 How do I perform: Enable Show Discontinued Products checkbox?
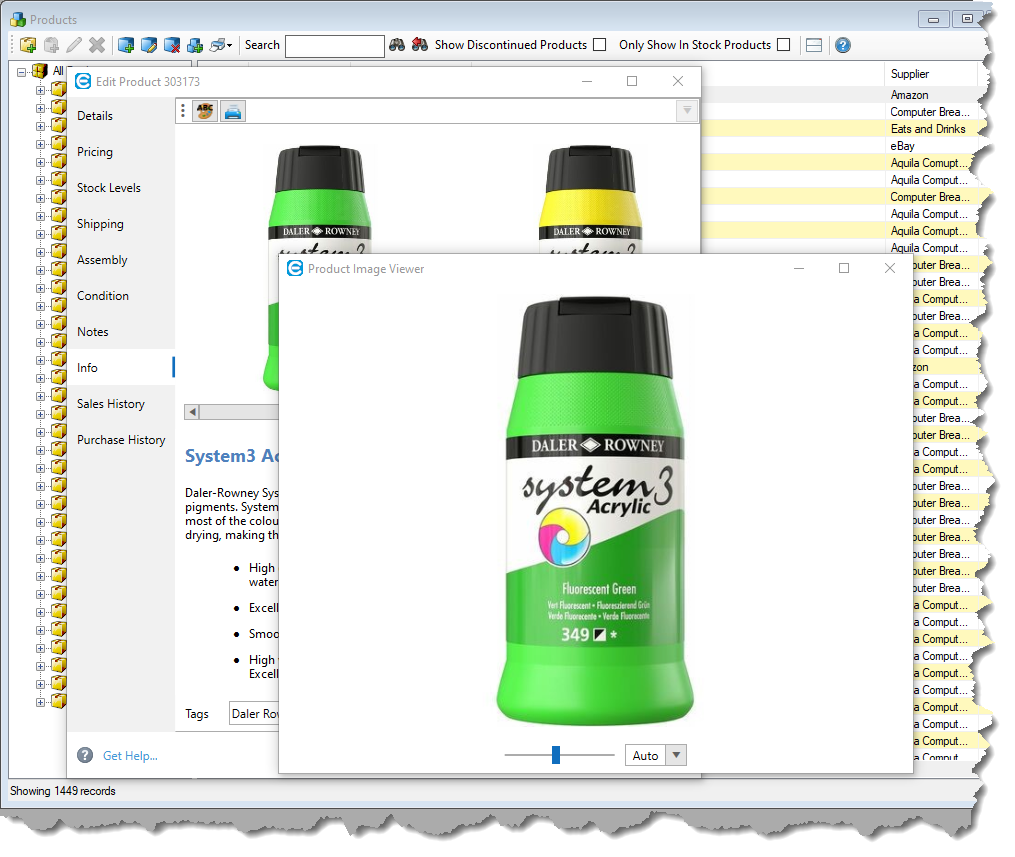pyautogui.click(x=599, y=45)
